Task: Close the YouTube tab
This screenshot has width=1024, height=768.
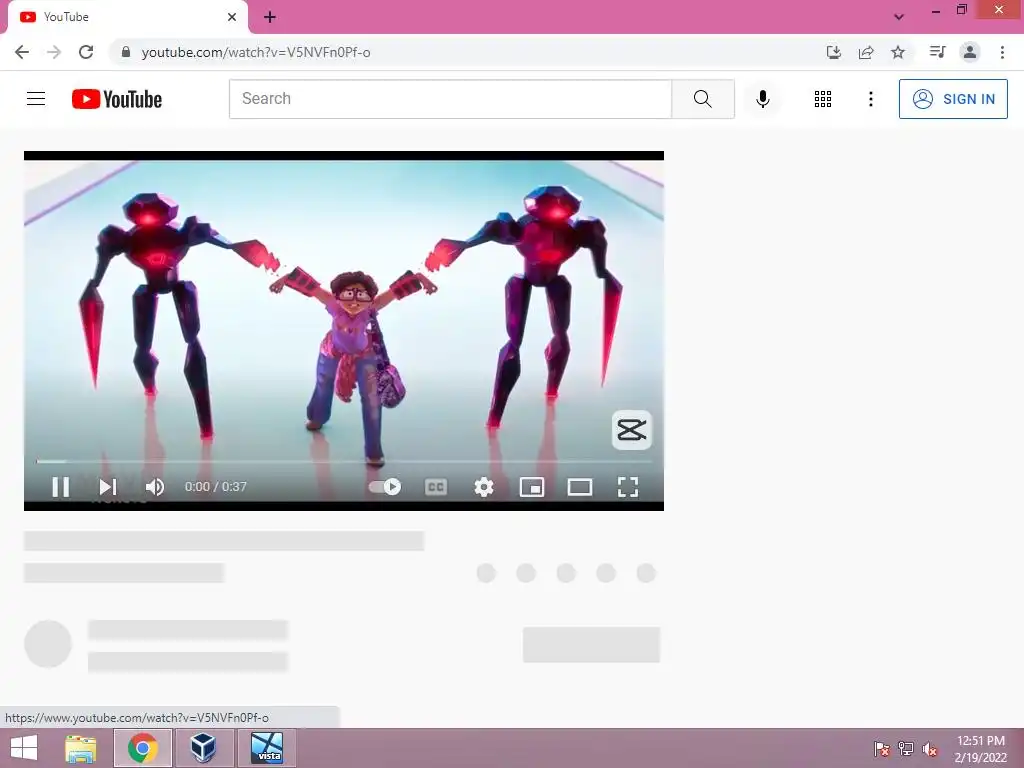Action: (232, 17)
